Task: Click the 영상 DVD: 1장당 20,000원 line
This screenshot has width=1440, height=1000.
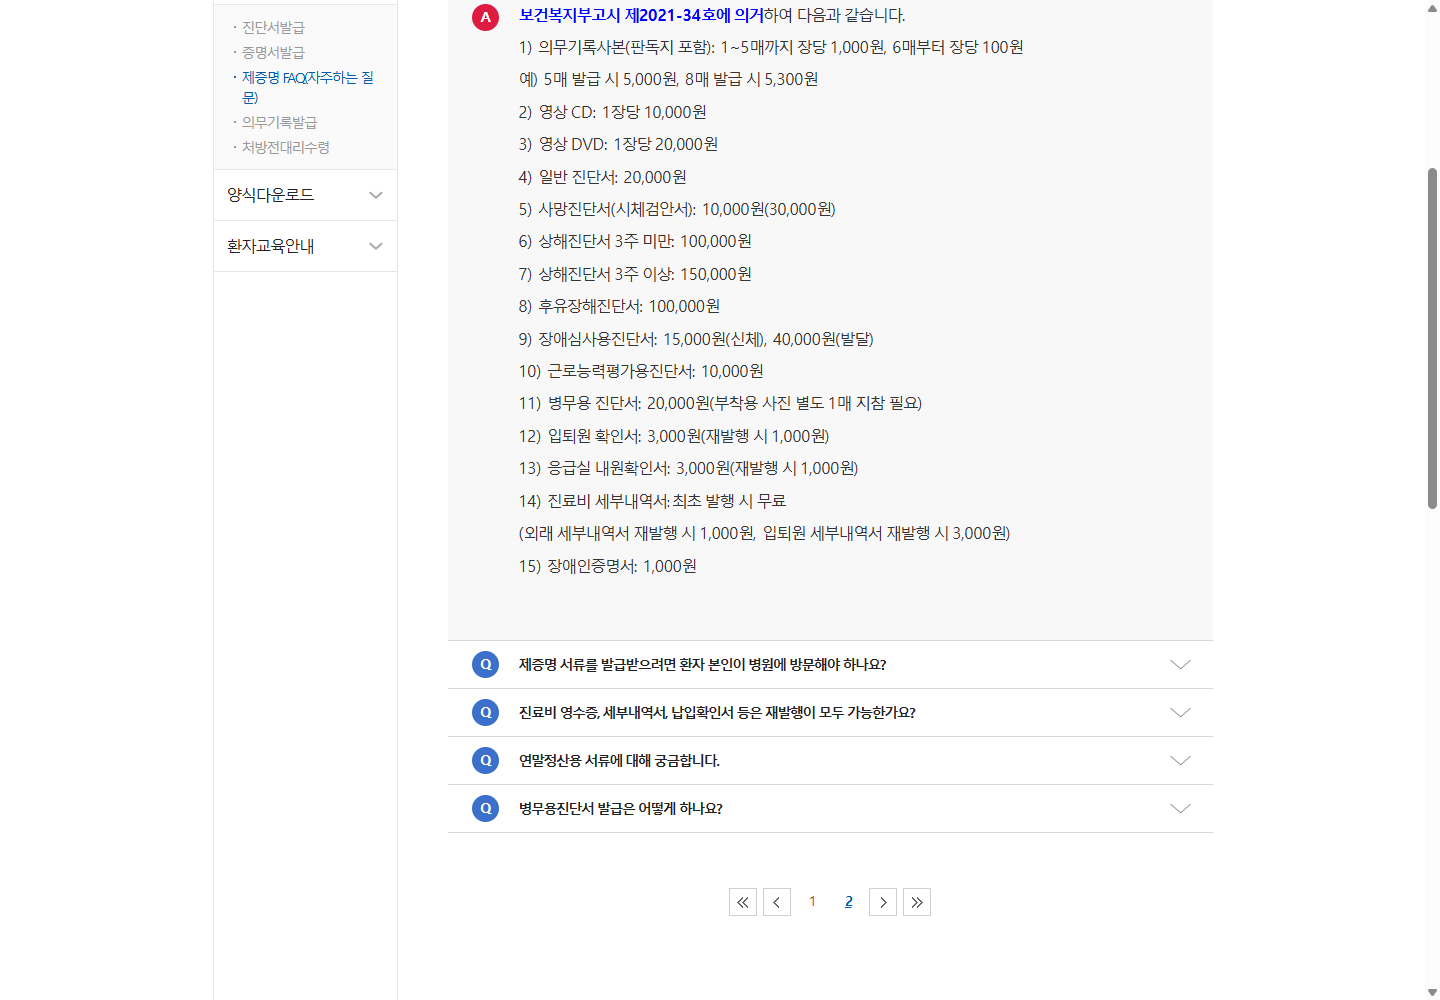Action: click(x=618, y=144)
